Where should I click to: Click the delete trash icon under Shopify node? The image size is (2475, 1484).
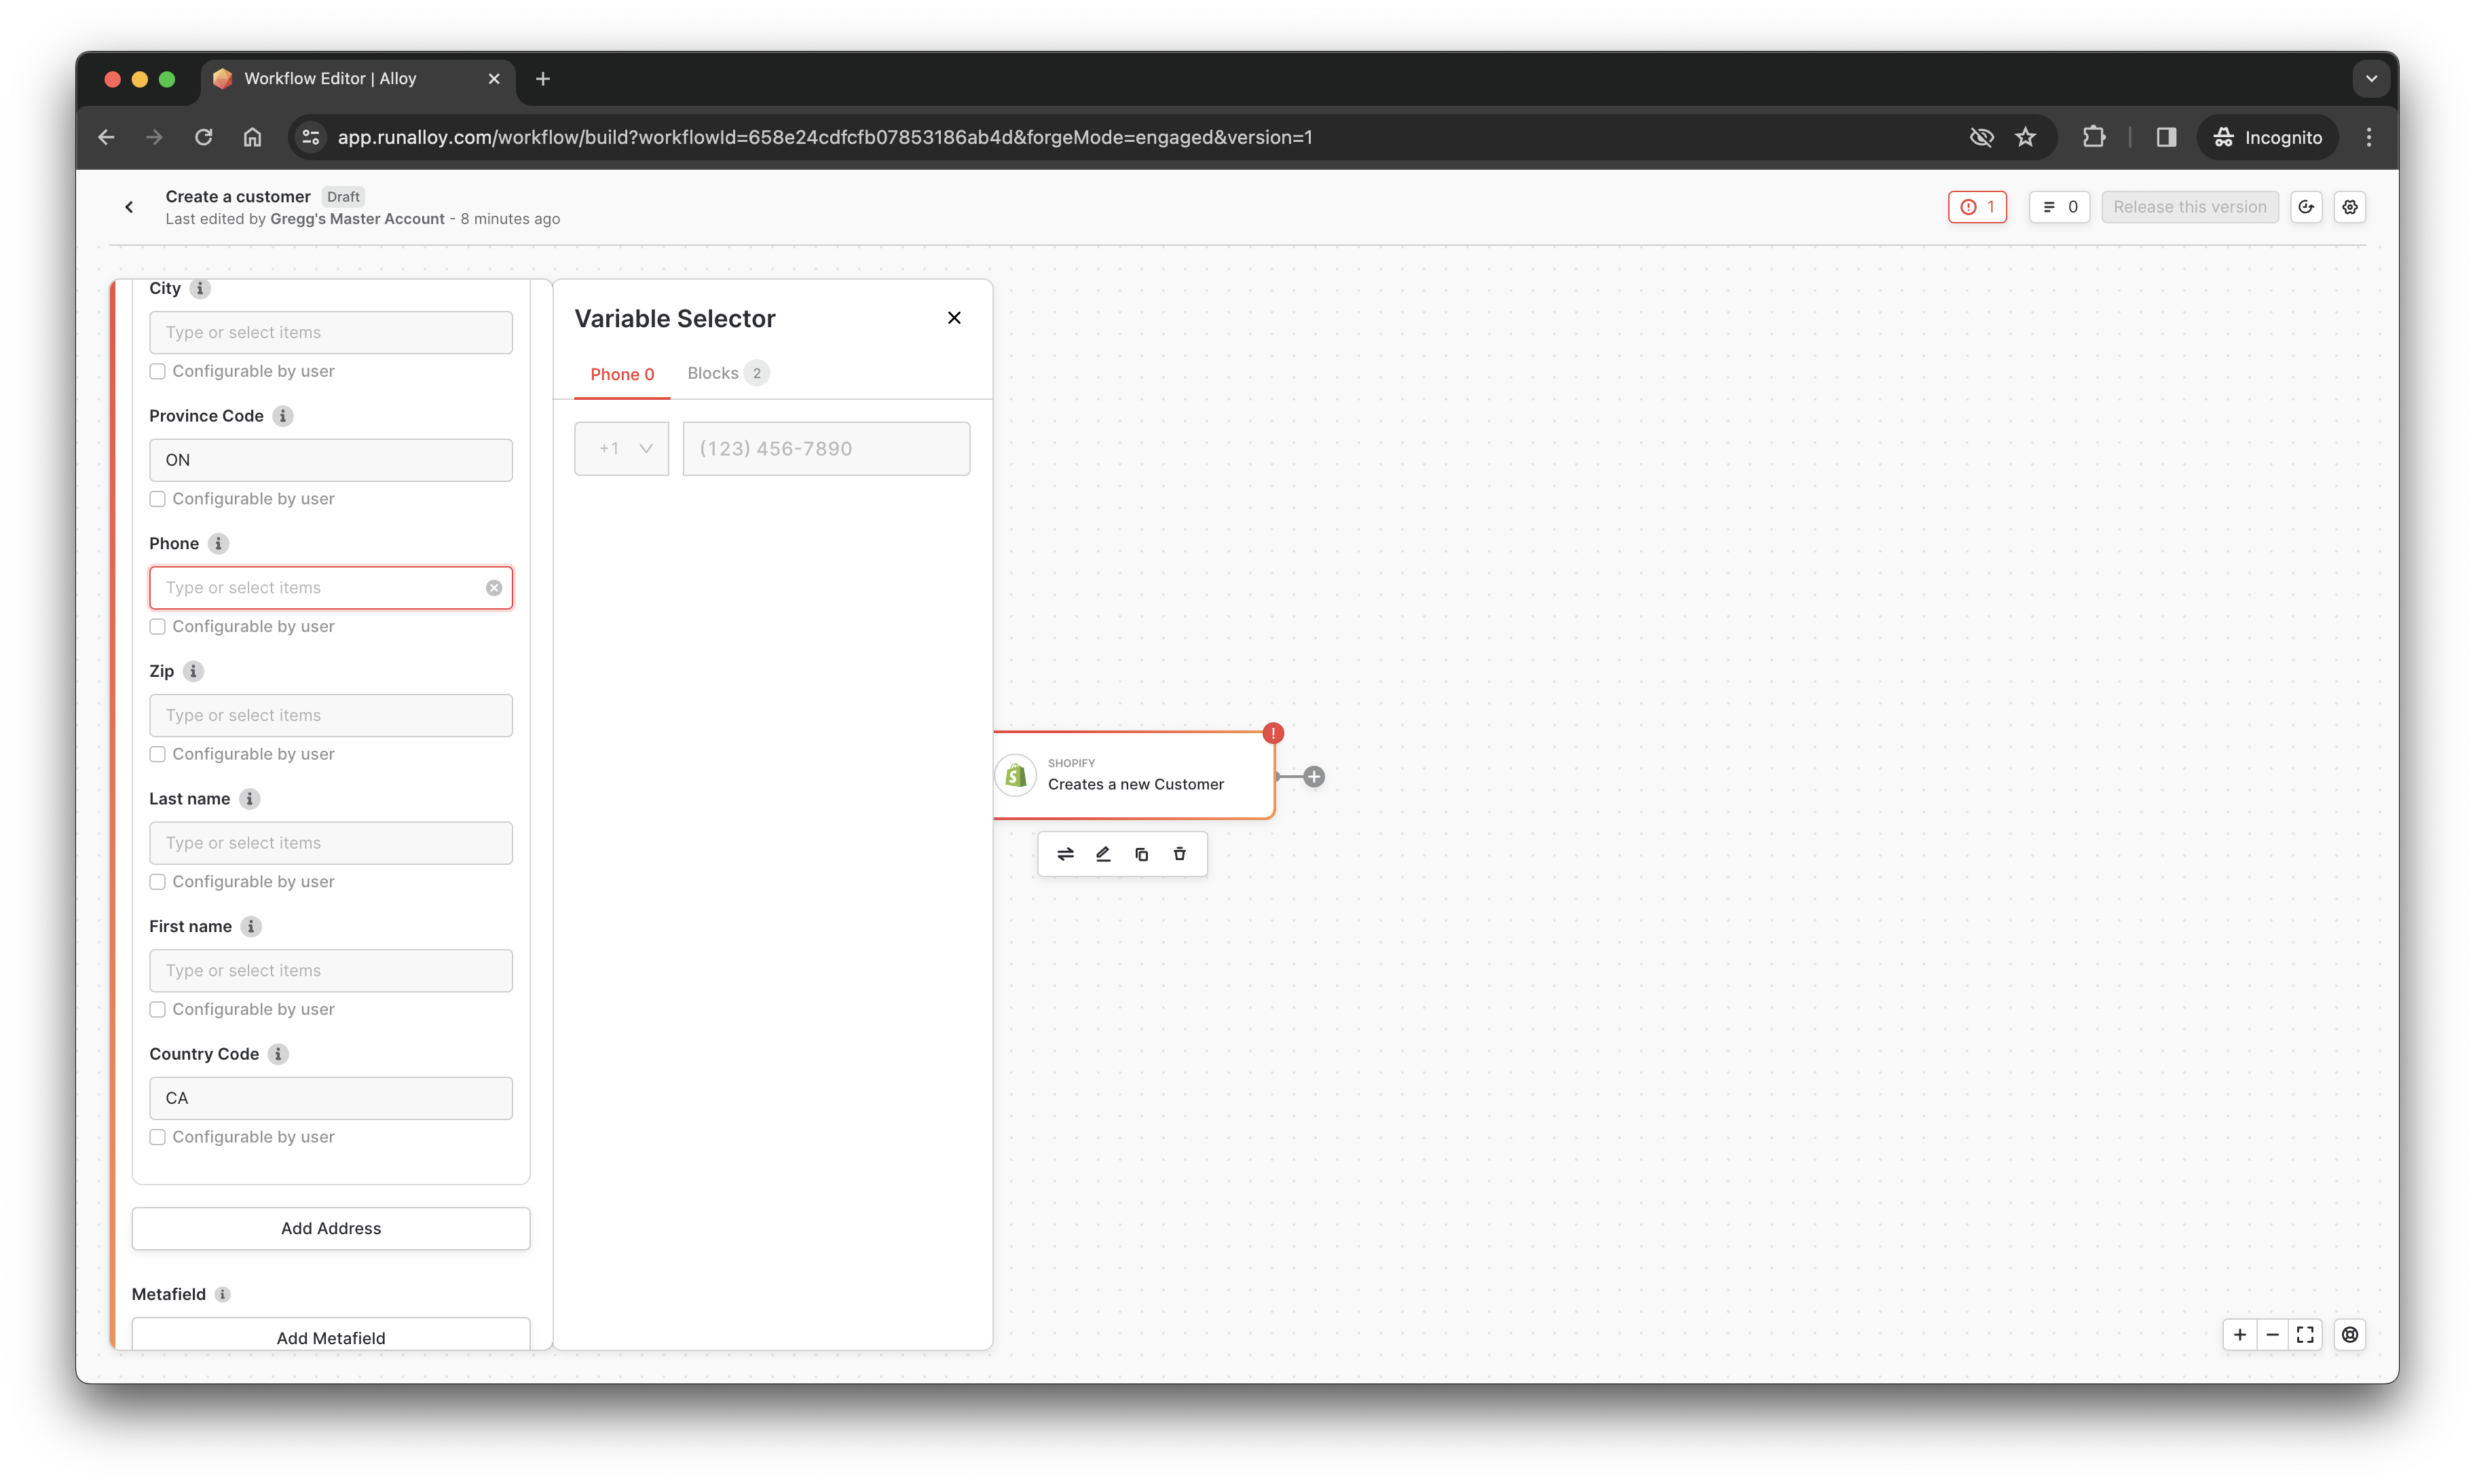tap(1180, 854)
